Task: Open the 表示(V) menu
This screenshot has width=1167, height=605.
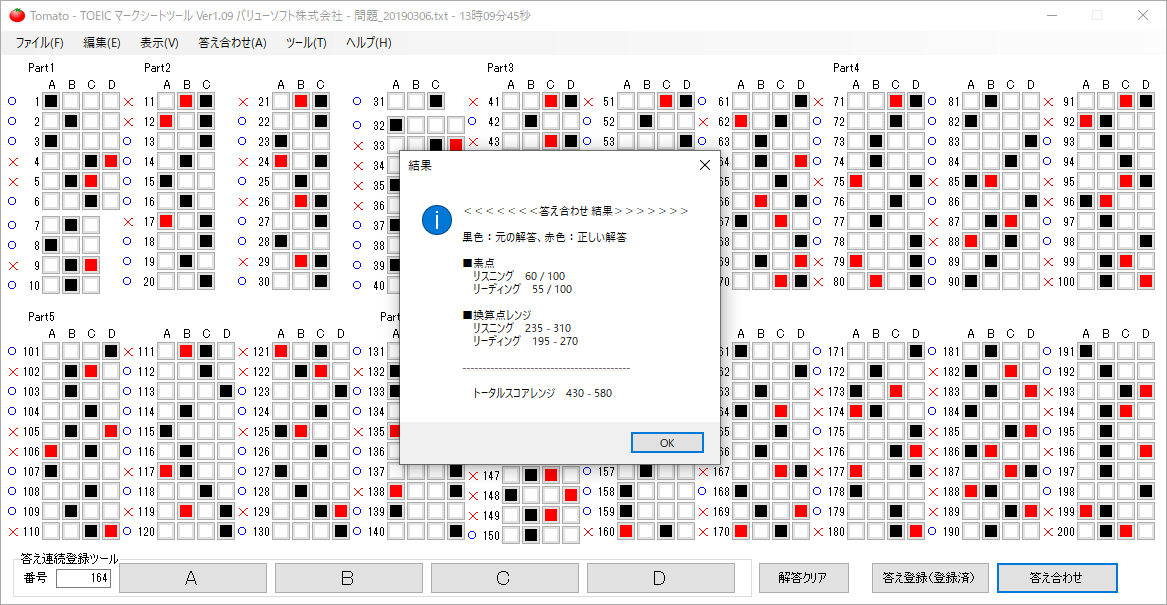Action: pyautogui.click(x=159, y=43)
